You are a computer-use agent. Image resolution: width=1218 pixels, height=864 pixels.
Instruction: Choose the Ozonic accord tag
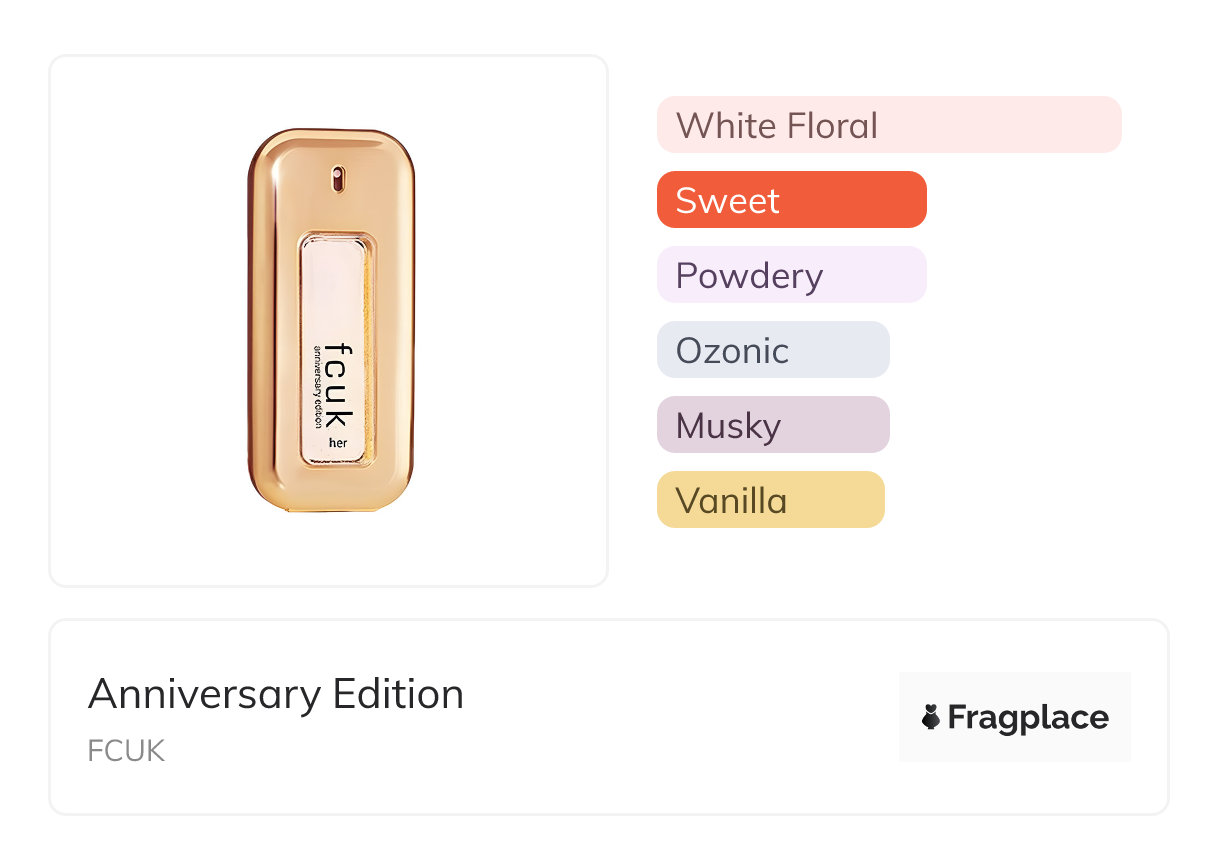772,350
